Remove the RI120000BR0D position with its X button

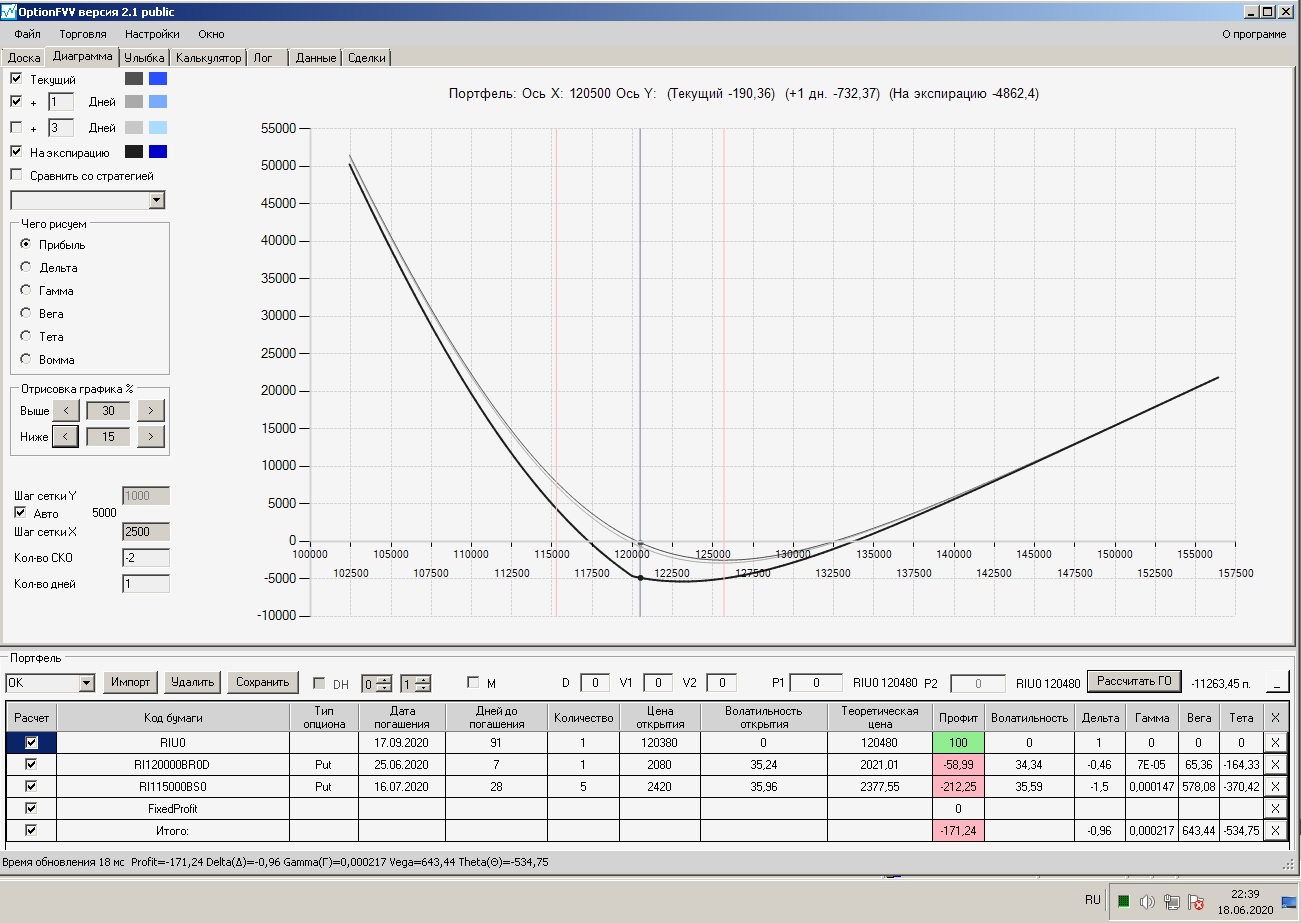pyautogui.click(x=1274, y=765)
